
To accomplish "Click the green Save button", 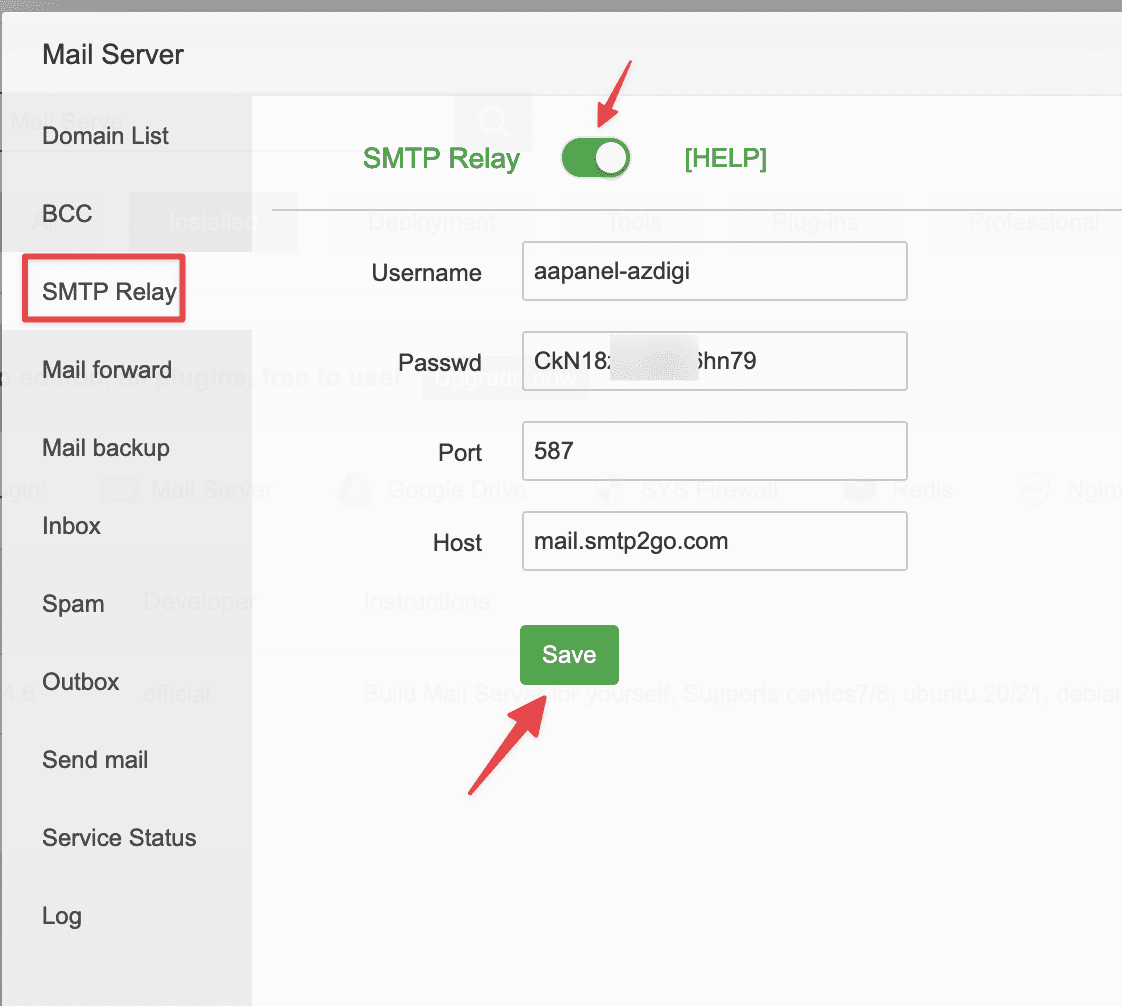I will [569, 655].
